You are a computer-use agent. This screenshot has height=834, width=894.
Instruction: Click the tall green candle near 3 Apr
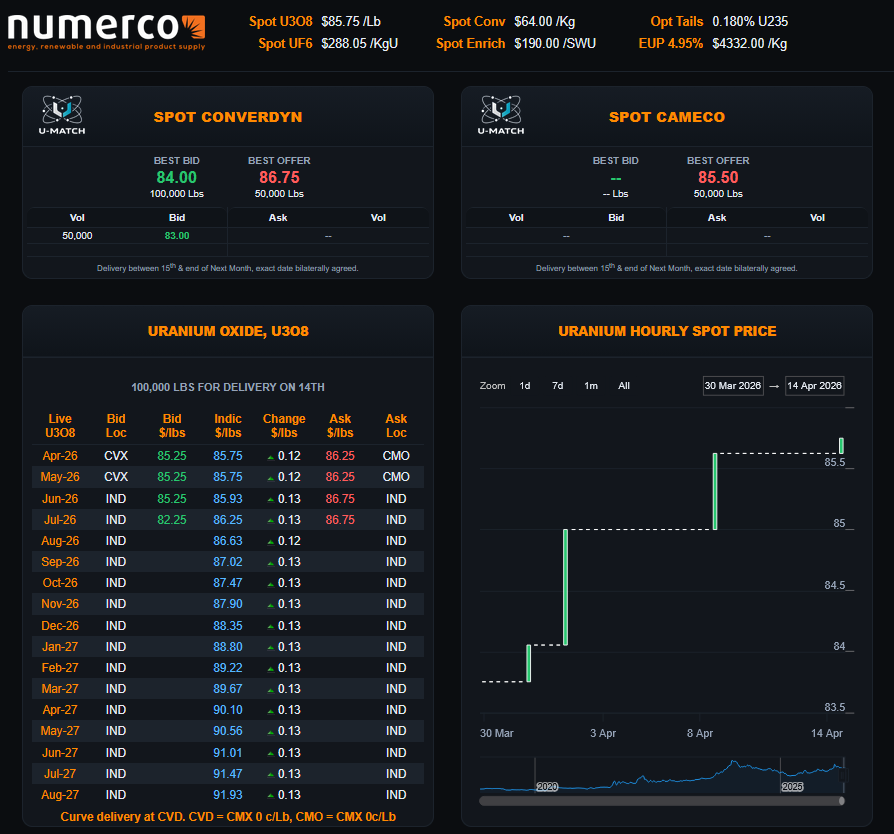point(566,587)
